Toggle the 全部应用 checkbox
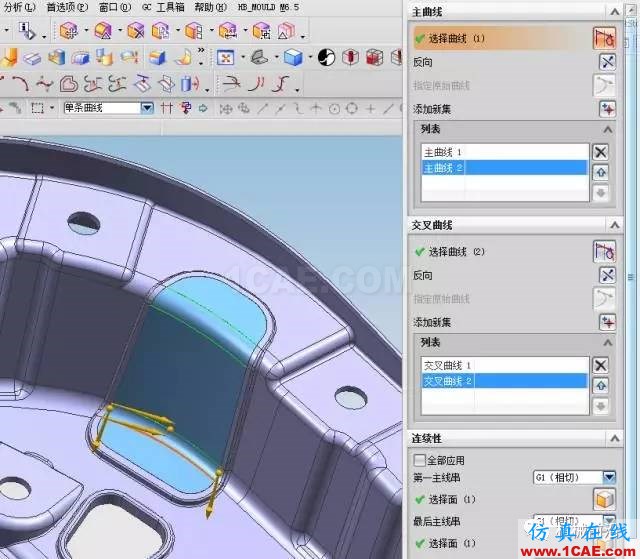 point(419,460)
